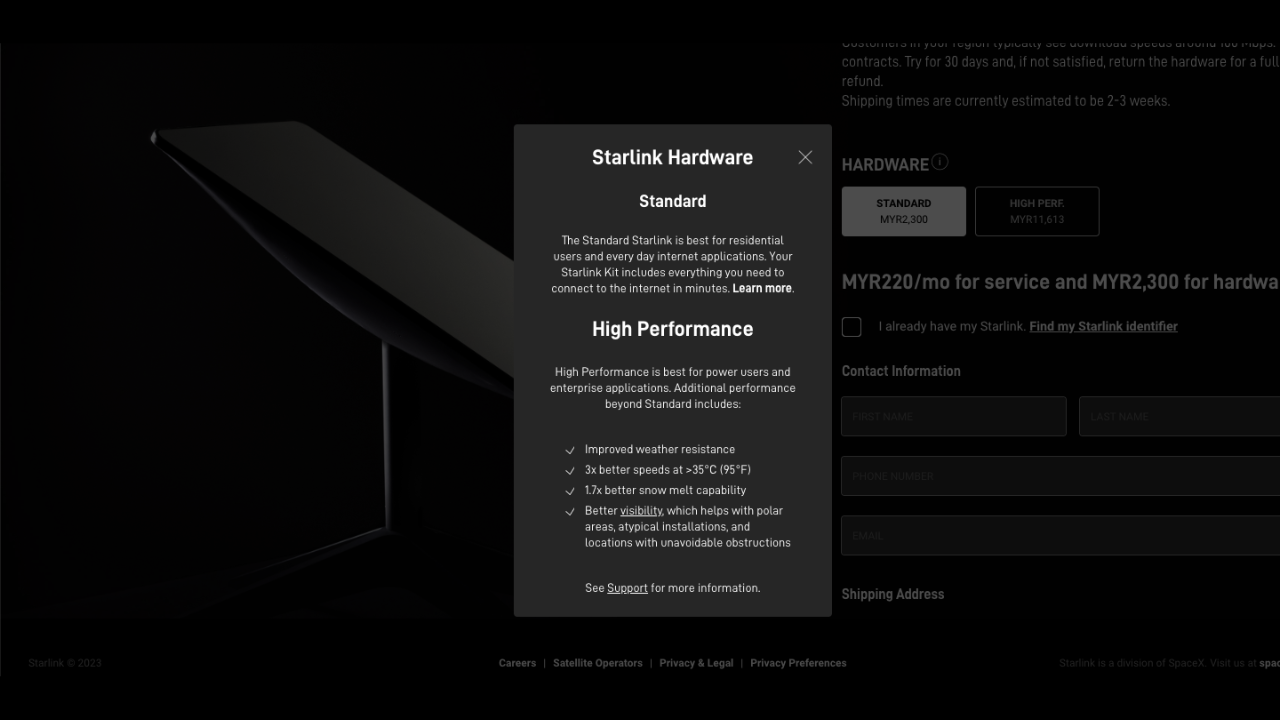The image size is (1280, 720).
Task: Check 'I already have my Starlink' box
Action: point(852,327)
